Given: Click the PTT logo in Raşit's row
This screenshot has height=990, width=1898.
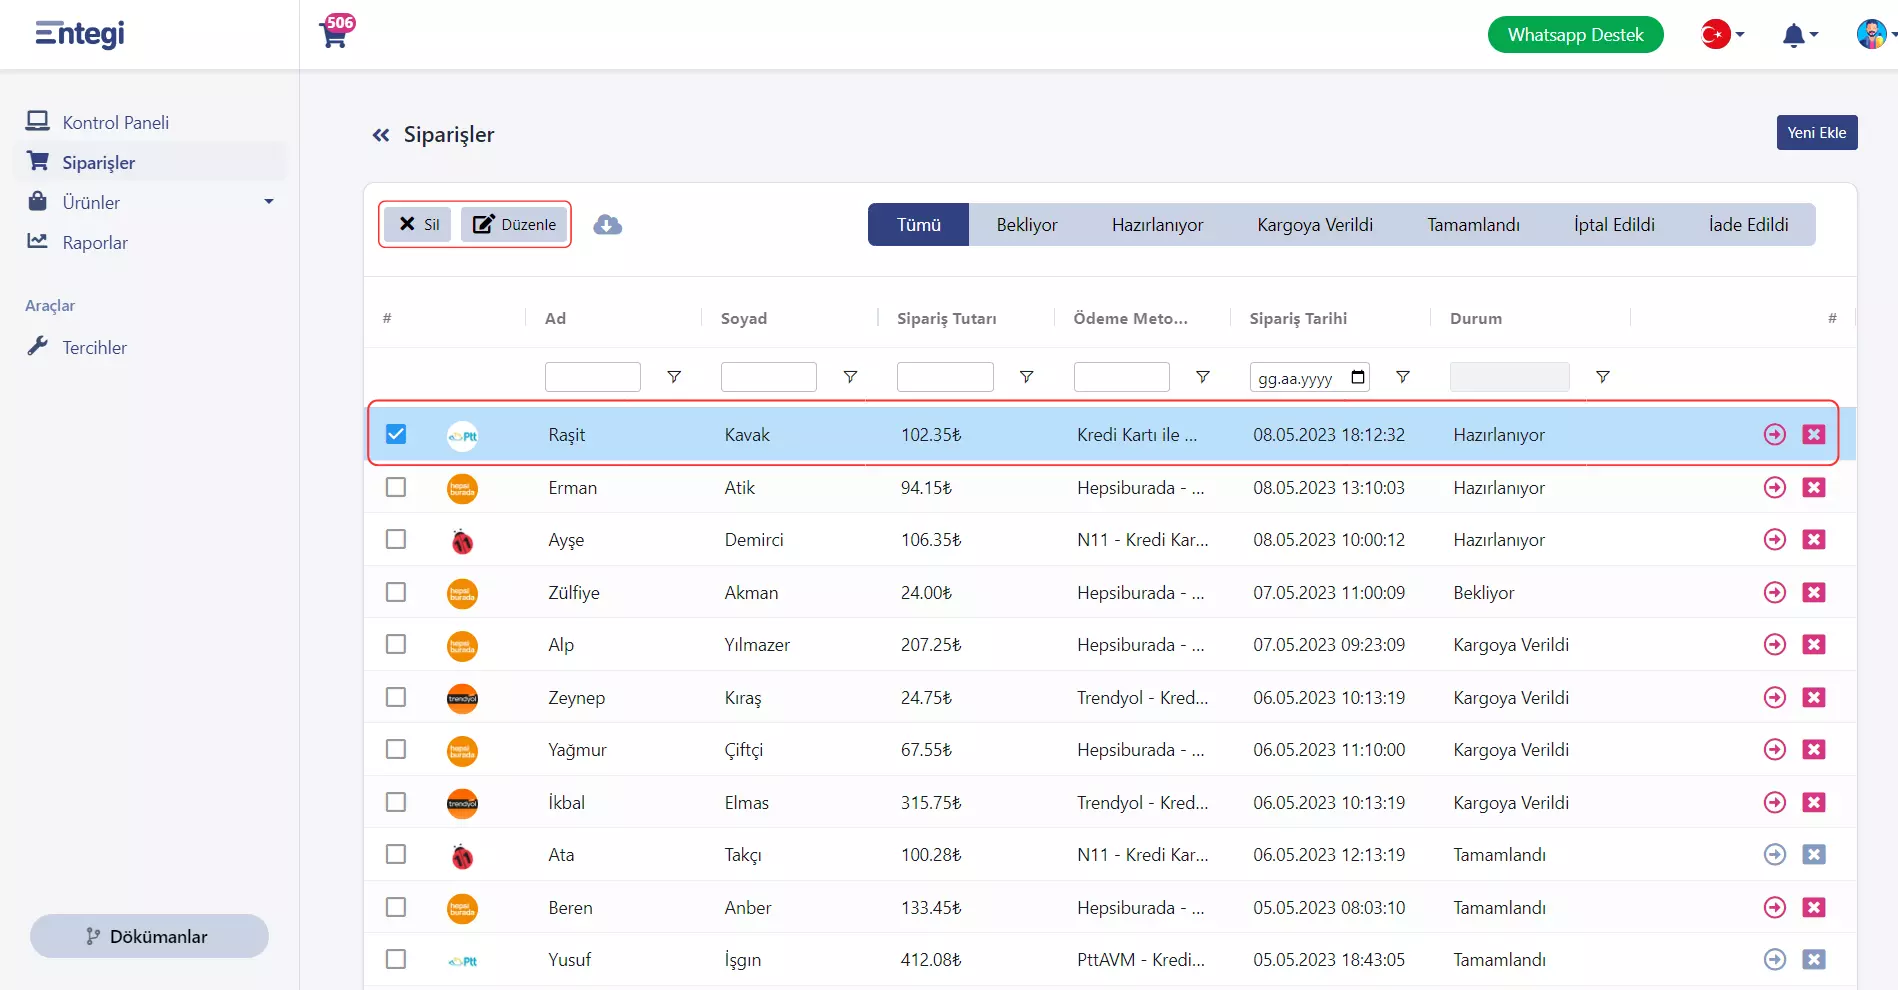Looking at the screenshot, I should [x=462, y=435].
